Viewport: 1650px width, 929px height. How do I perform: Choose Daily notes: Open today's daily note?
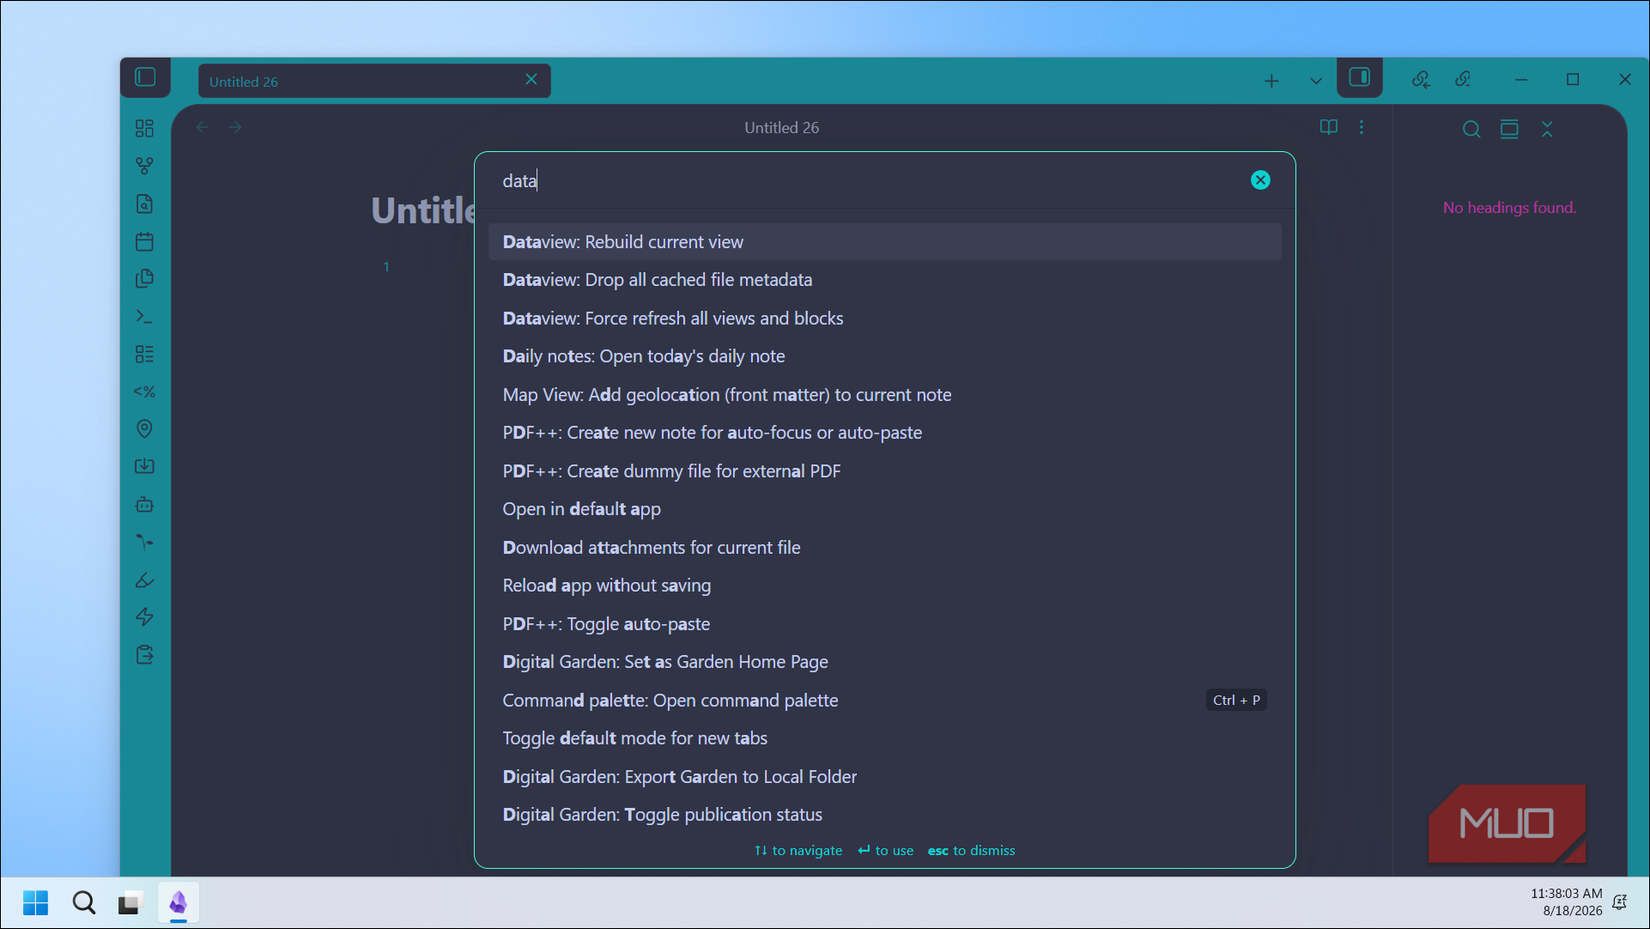pyautogui.click(x=885, y=356)
